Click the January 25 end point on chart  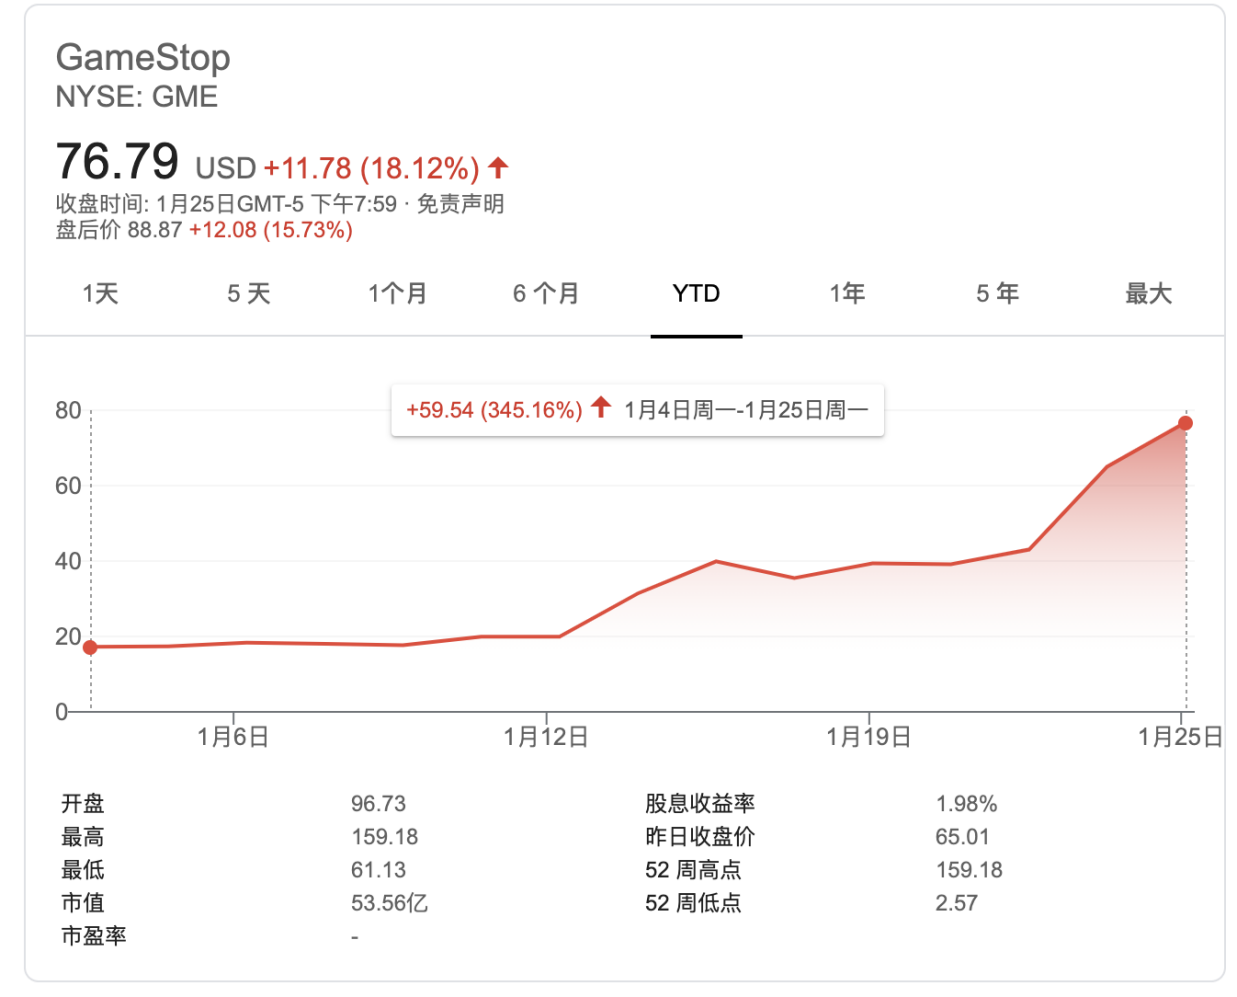pyautogui.click(x=1185, y=423)
